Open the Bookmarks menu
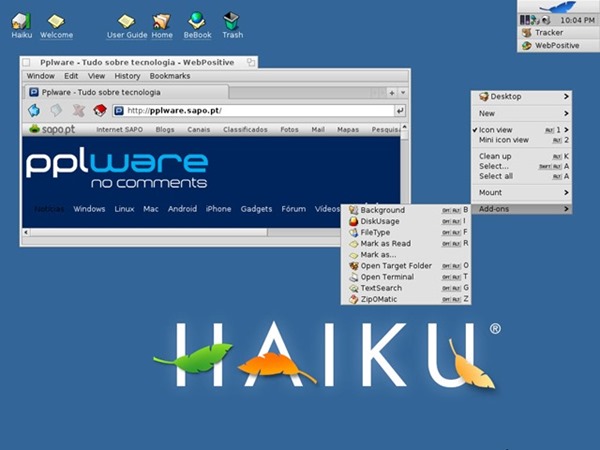 [x=170, y=76]
